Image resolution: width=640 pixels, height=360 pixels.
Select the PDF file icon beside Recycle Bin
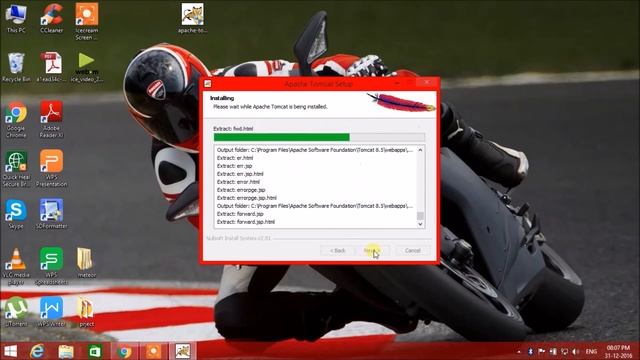(x=51, y=67)
